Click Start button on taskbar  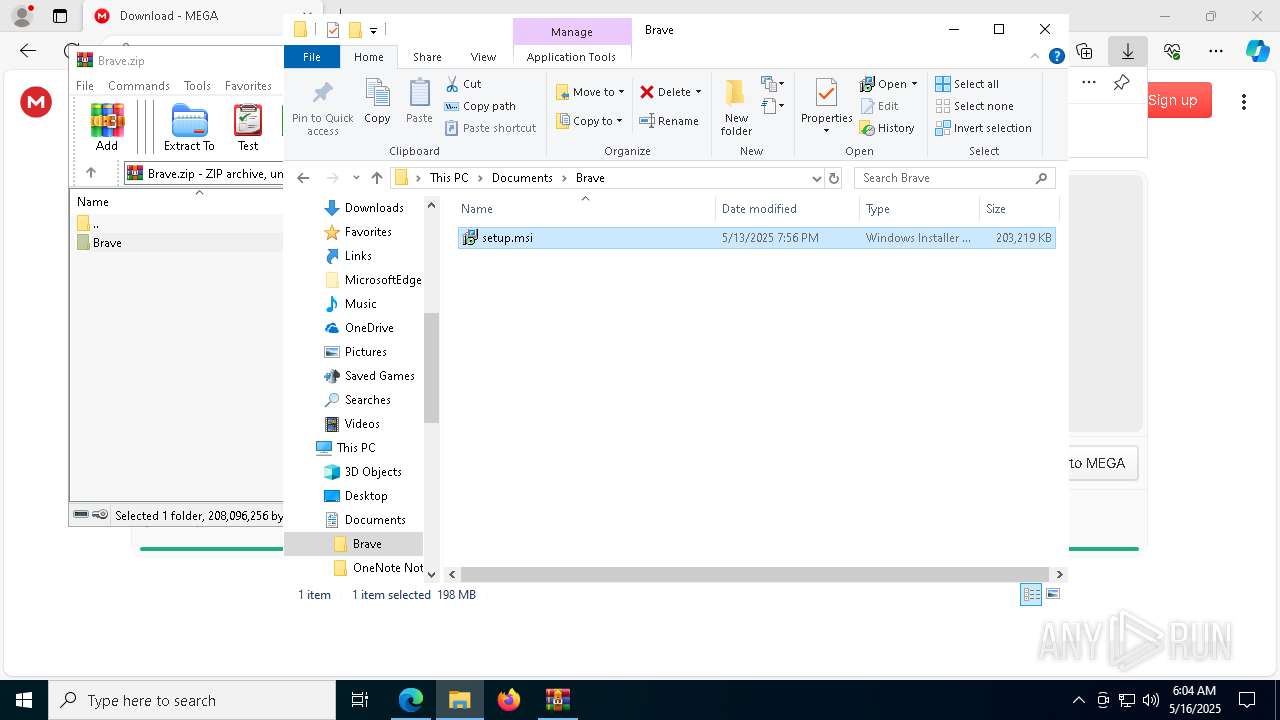tap(24, 700)
